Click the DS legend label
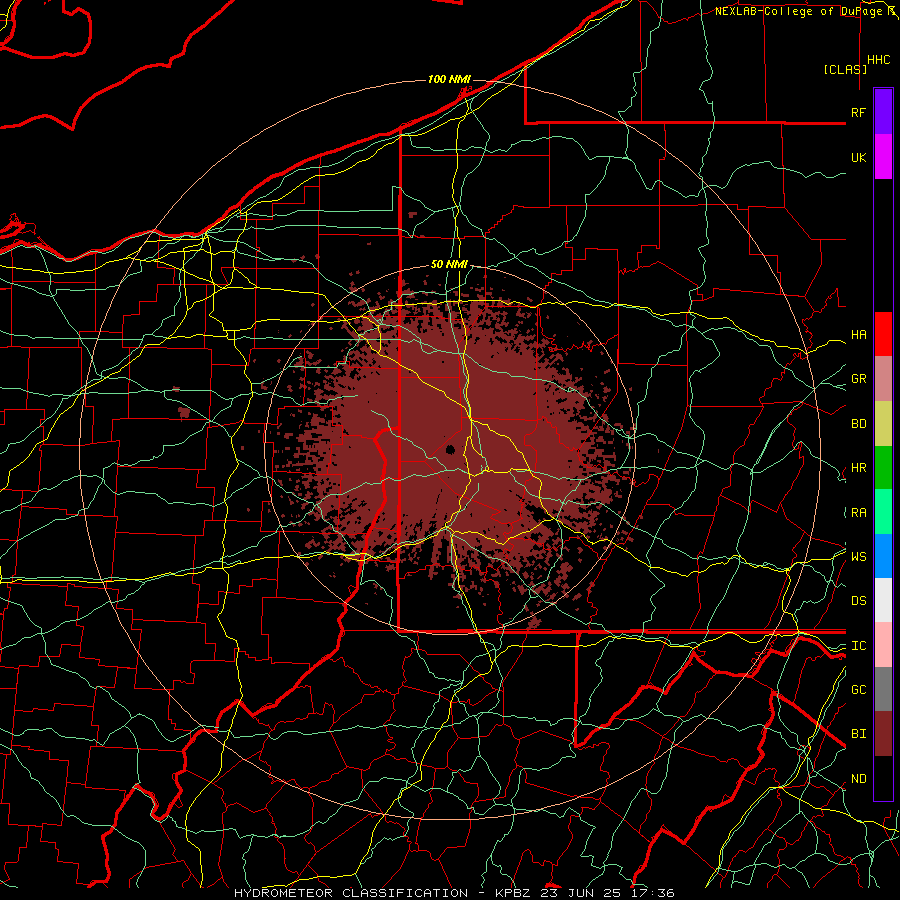This screenshot has height=900, width=900. (x=858, y=601)
